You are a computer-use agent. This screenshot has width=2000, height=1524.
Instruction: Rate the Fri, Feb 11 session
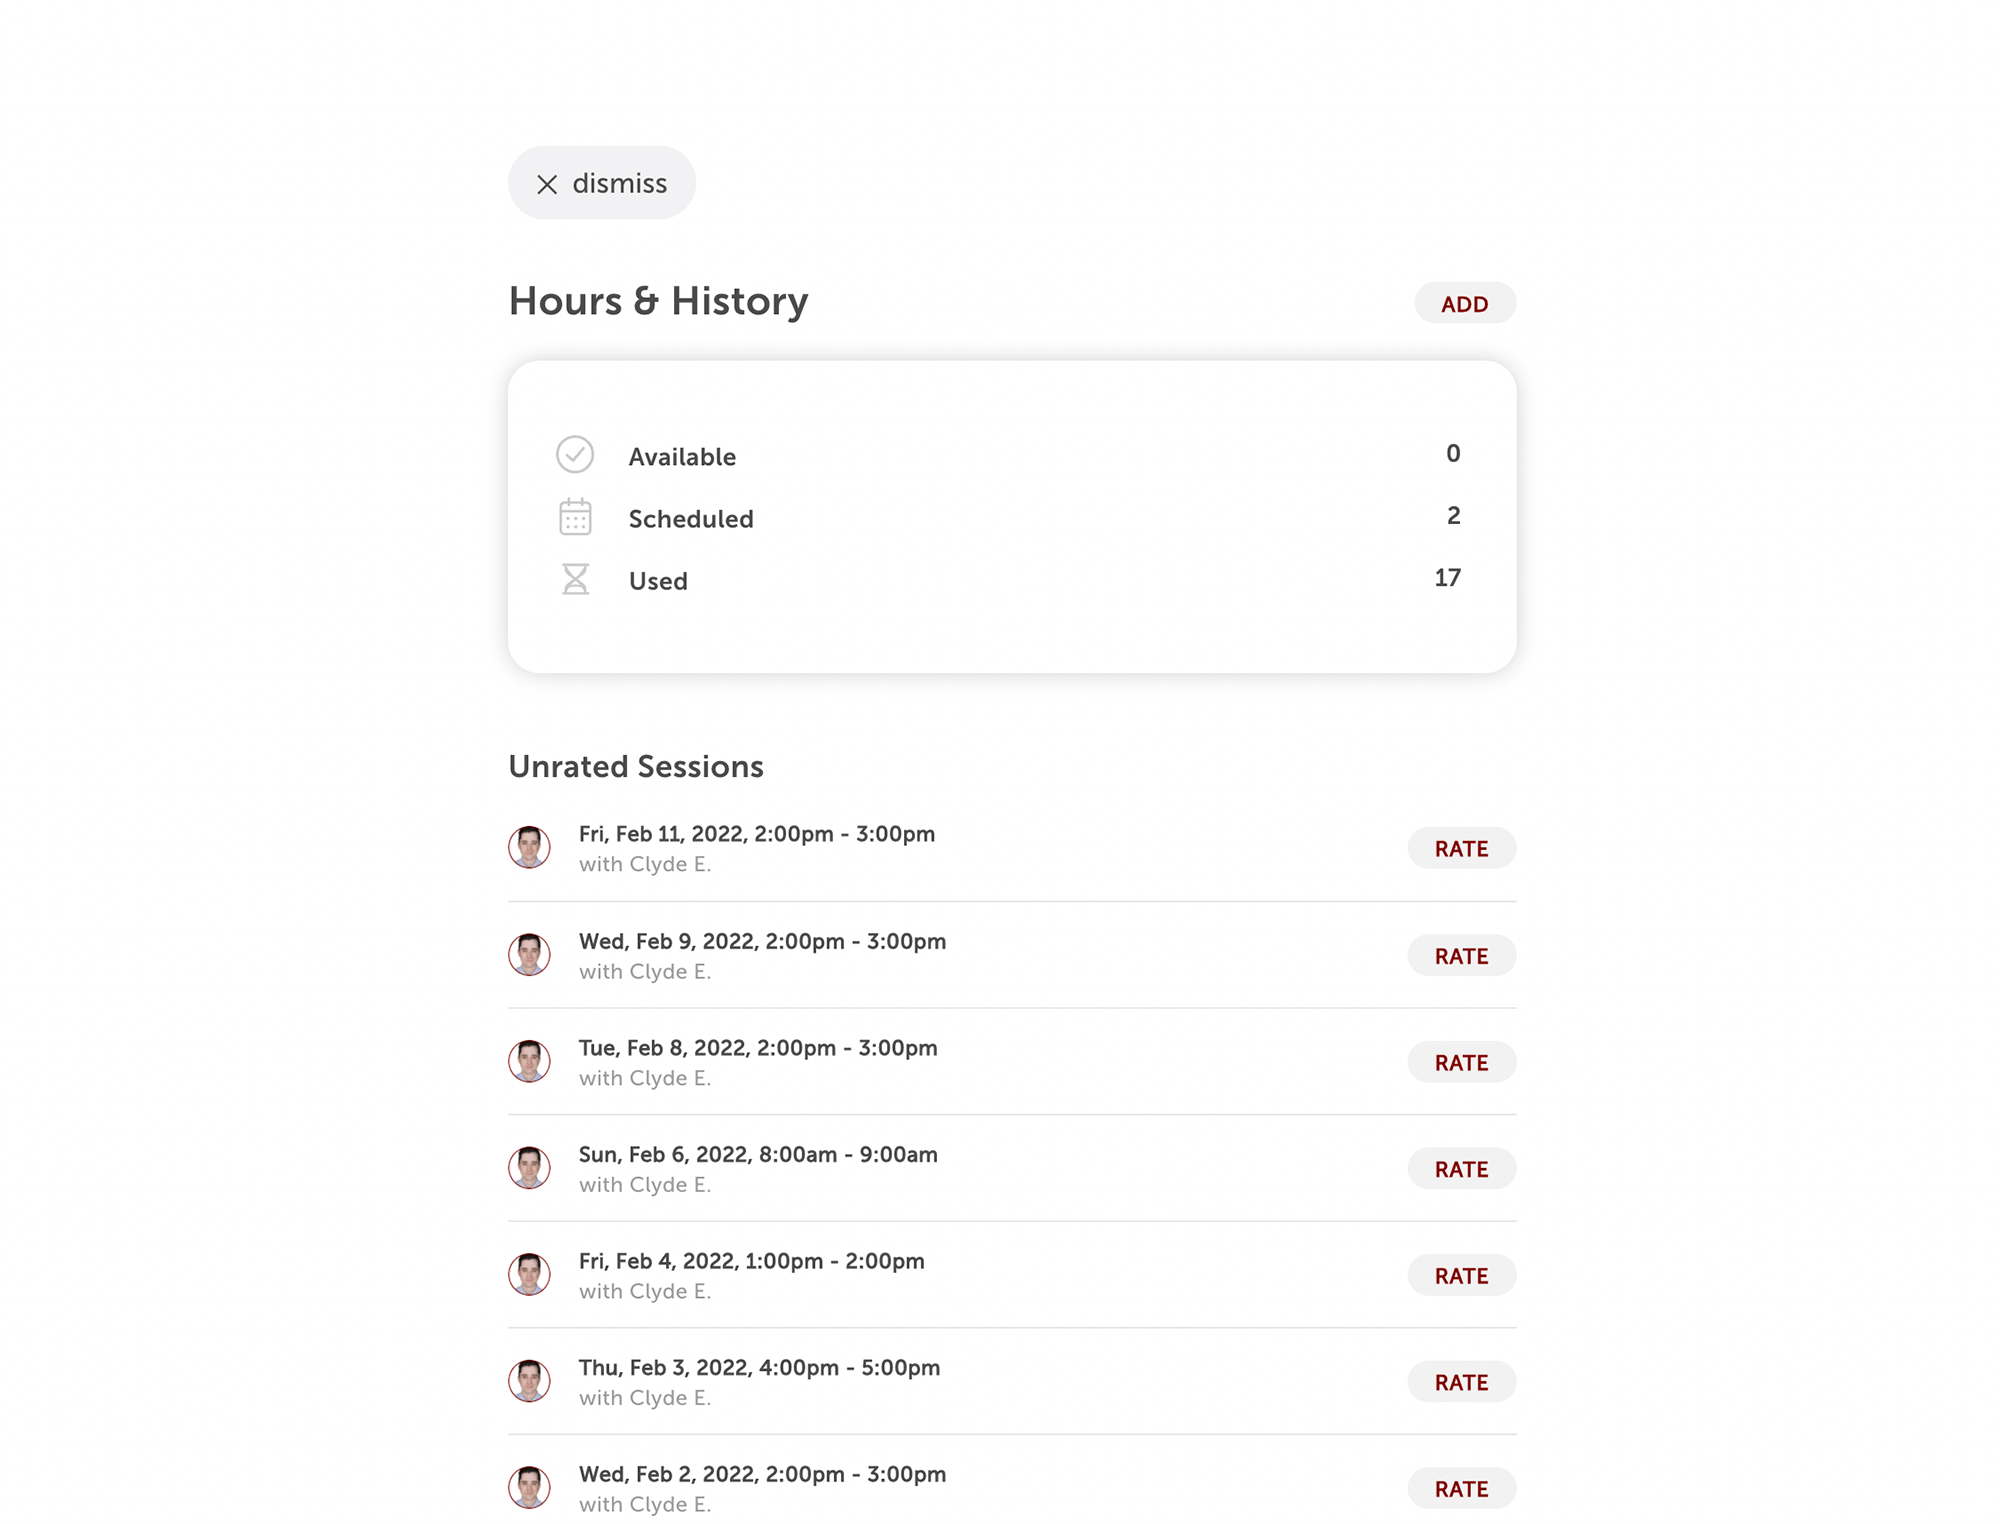click(x=1462, y=848)
